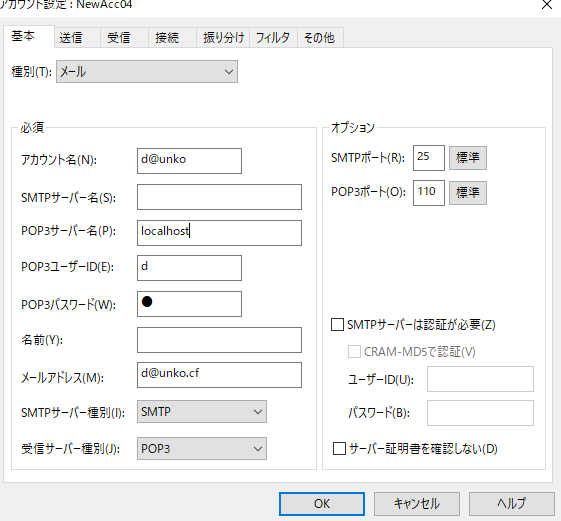This screenshot has height=521, width=561.
Task: Click the POP3パスワード field
Action: click(x=189, y=304)
